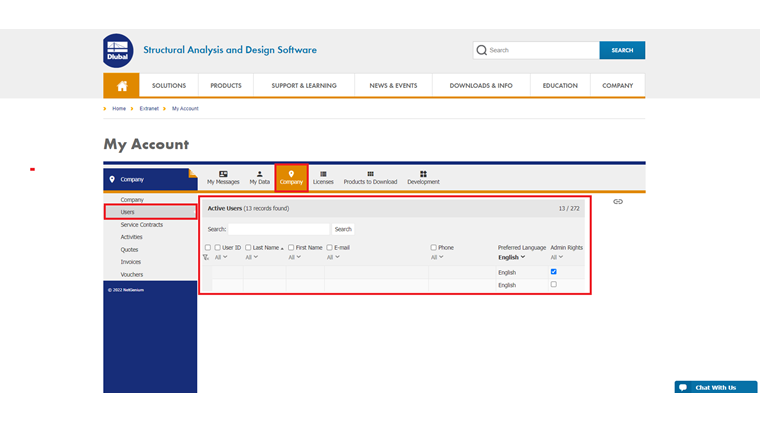
Task: Select Users in the sidebar
Action: tap(150, 212)
